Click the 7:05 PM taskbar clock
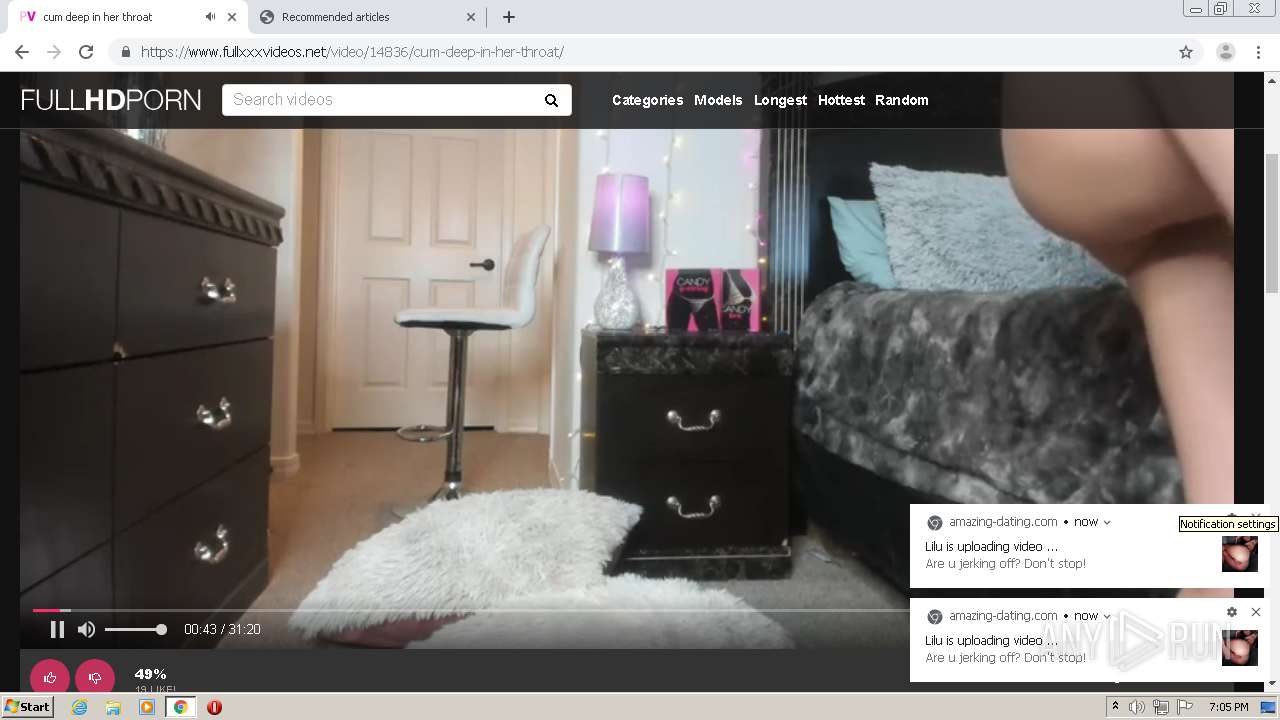Viewport: 1280px width, 720px height. coord(1228,707)
